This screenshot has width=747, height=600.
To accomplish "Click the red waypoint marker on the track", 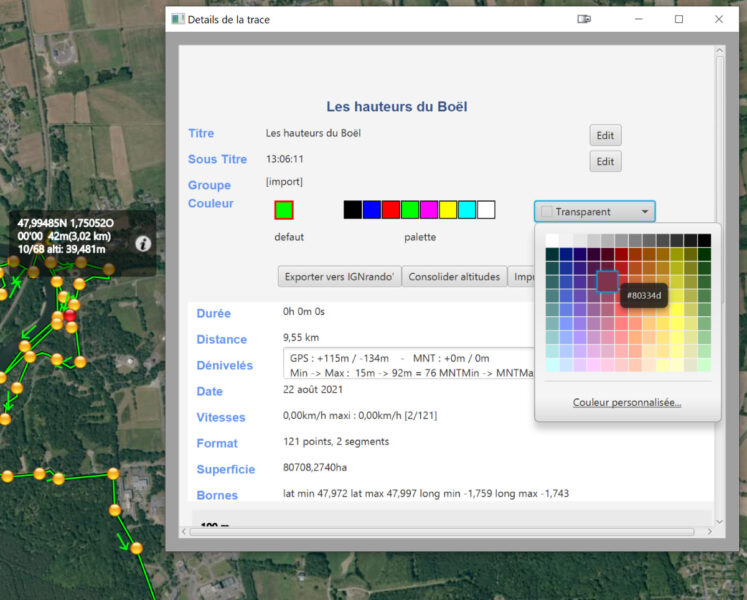I will tap(69, 317).
